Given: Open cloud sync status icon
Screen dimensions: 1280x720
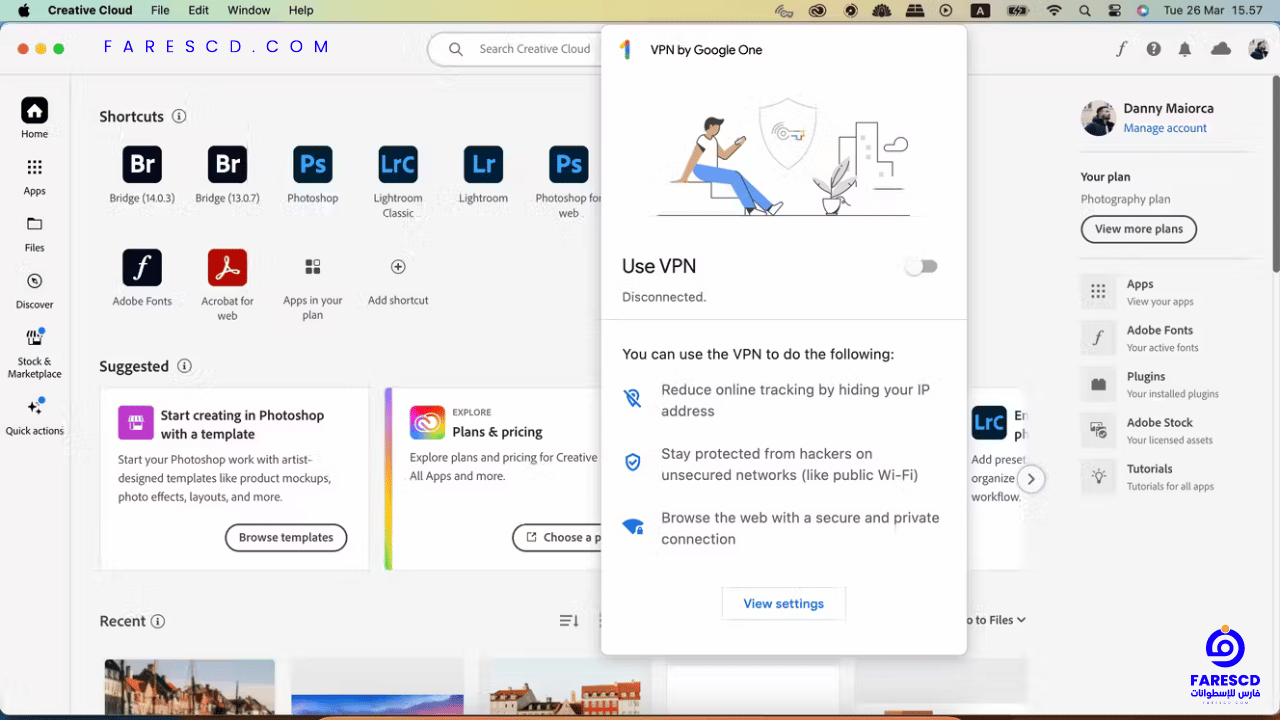Looking at the screenshot, I should tap(1221, 49).
